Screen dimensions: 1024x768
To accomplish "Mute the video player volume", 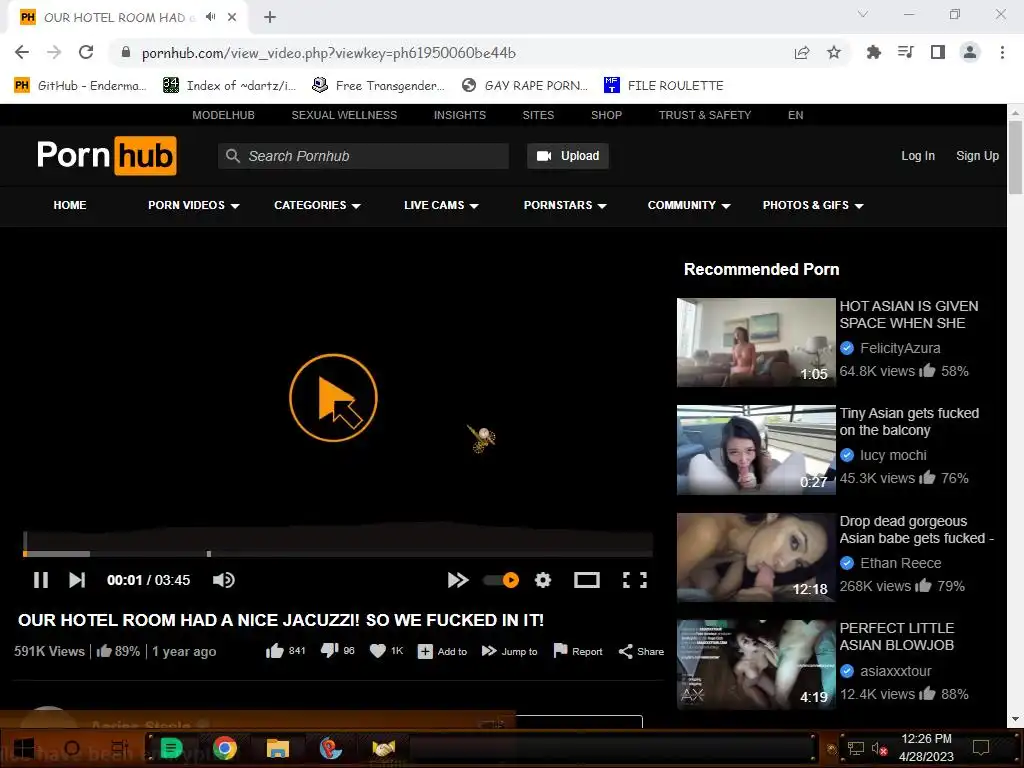I will [223, 580].
